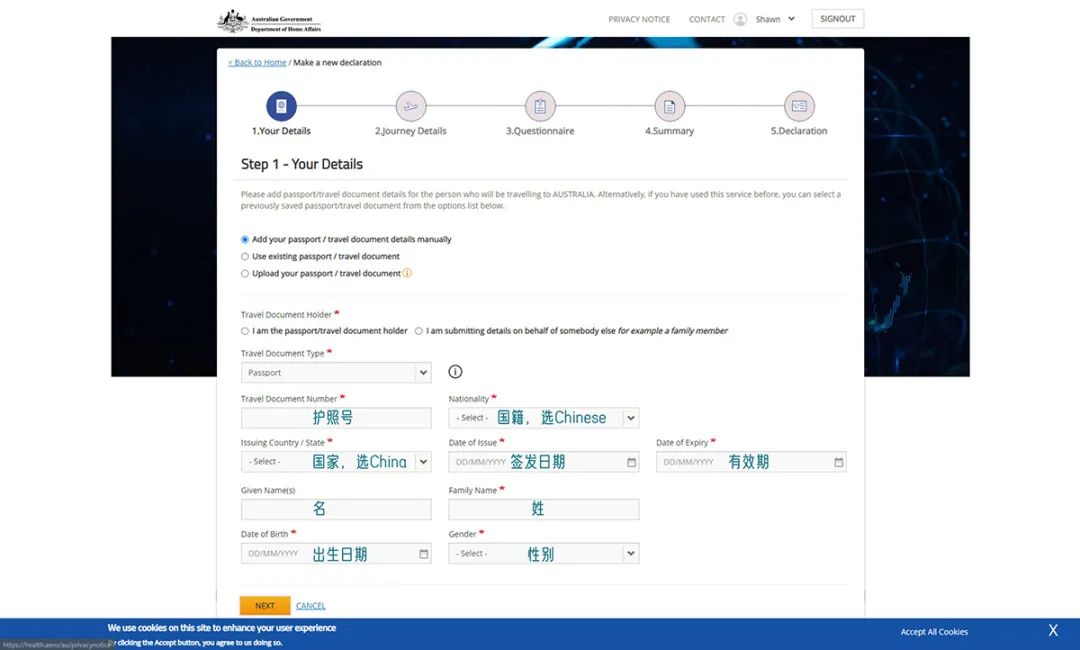This screenshot has height=650, width=1080.
Task: Click the Declaration step icon
Action: pos(799,106)
